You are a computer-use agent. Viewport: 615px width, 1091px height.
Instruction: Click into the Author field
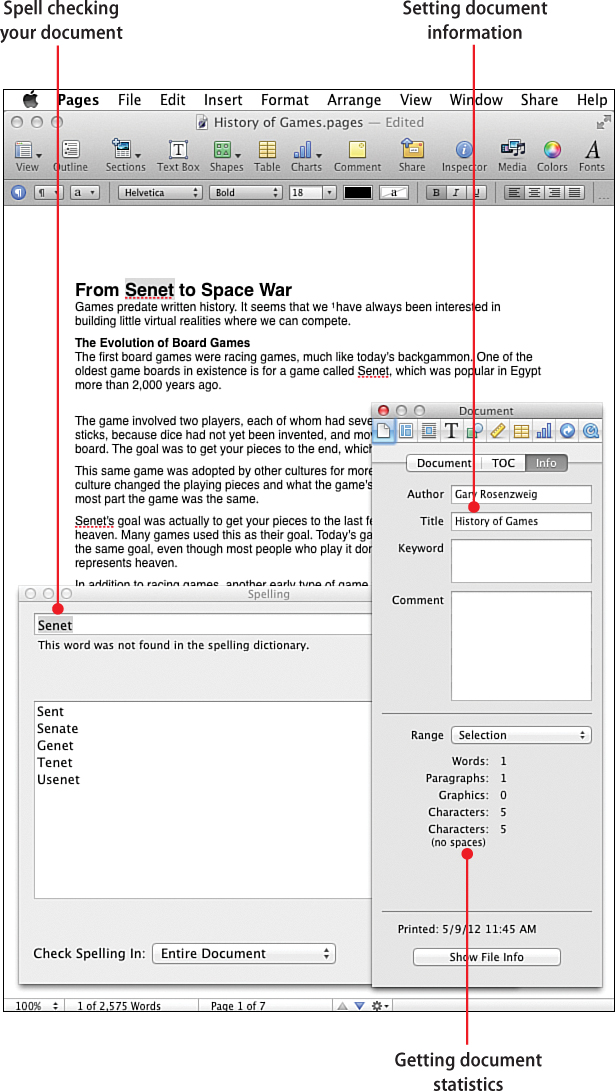pyautogui.click(x=521, y=494)
